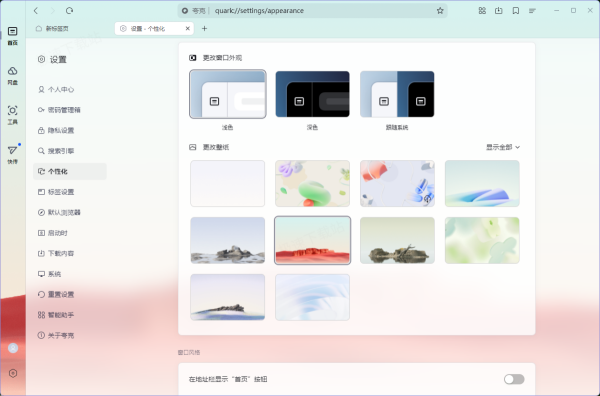Screen dimensions: 600x396
Task: Open 启动时 startup settings
Action: (70, 233)
